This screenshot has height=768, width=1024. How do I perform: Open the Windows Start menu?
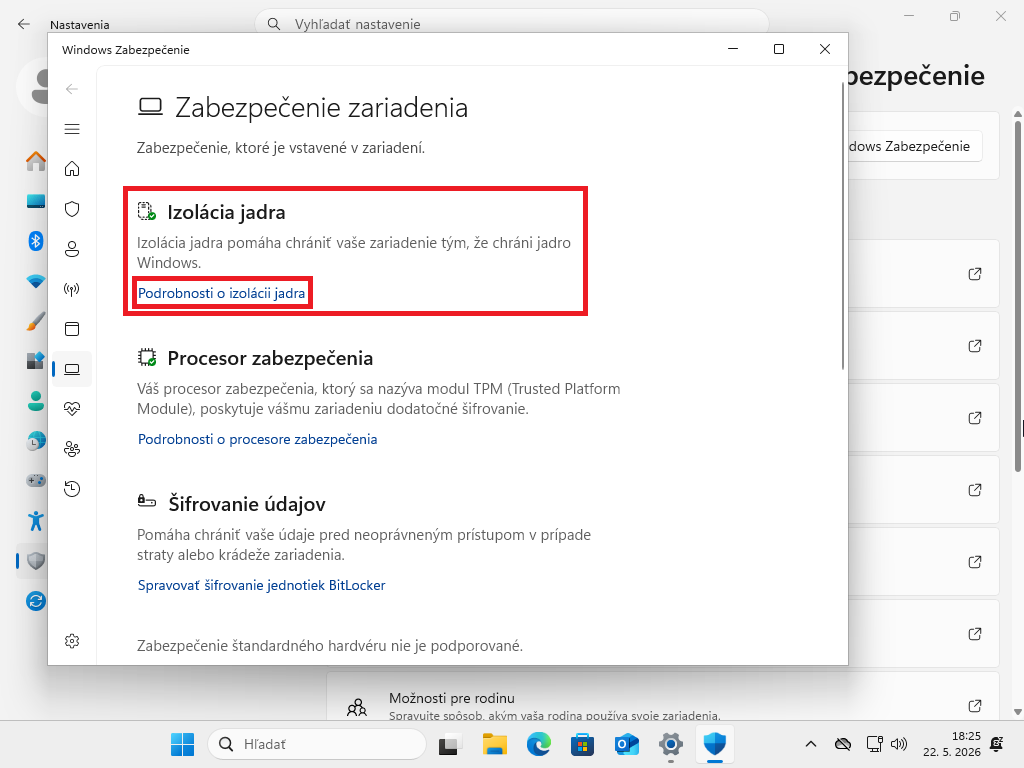click(x=182, y=744)
